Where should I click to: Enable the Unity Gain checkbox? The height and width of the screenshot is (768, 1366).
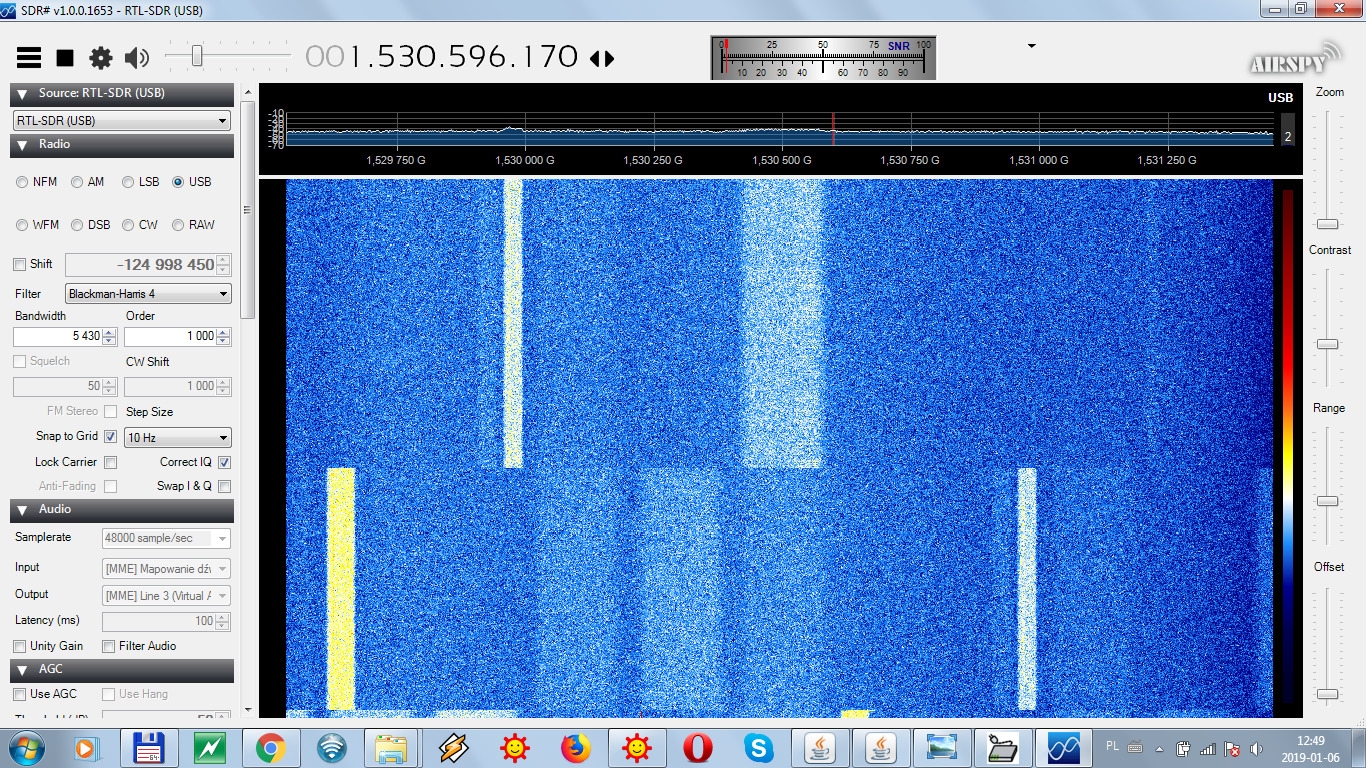pyautogui.click(x=20, y=646)
